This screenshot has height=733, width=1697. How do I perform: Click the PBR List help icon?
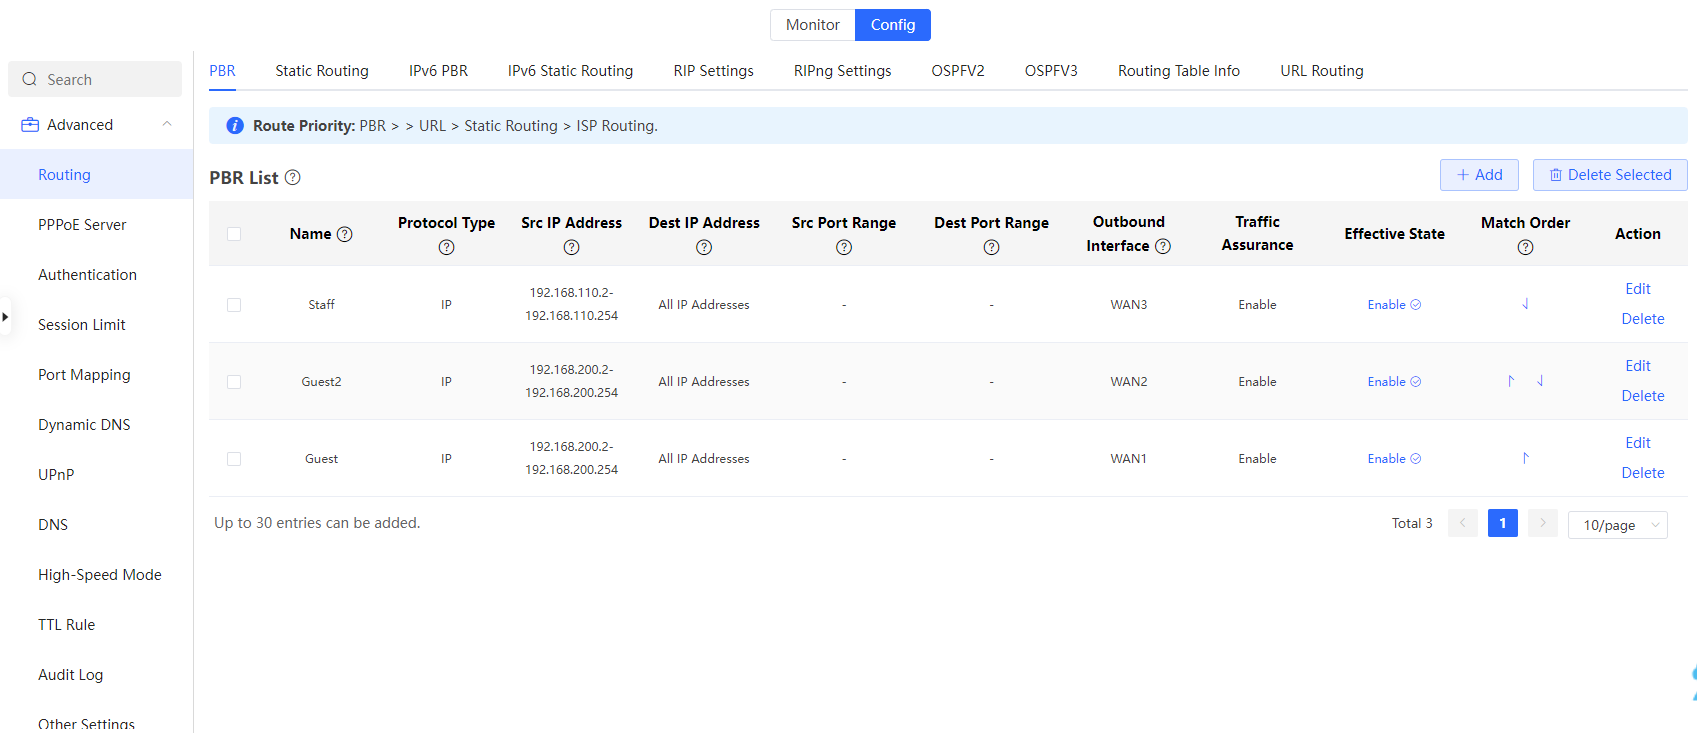[292, 178]
